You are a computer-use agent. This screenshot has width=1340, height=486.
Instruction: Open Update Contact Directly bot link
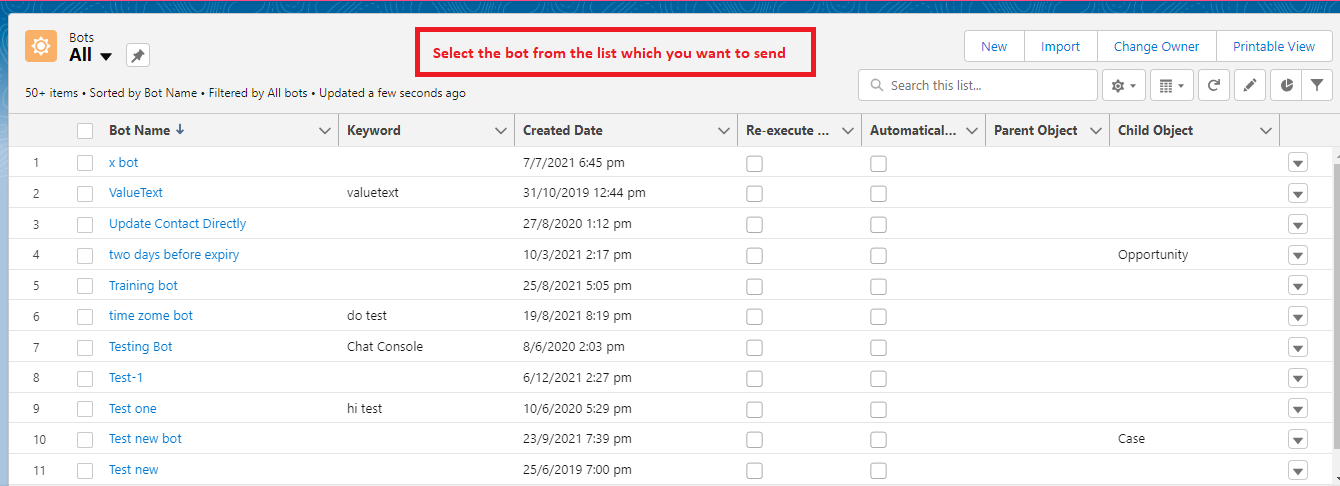click(x=177, y=224)
